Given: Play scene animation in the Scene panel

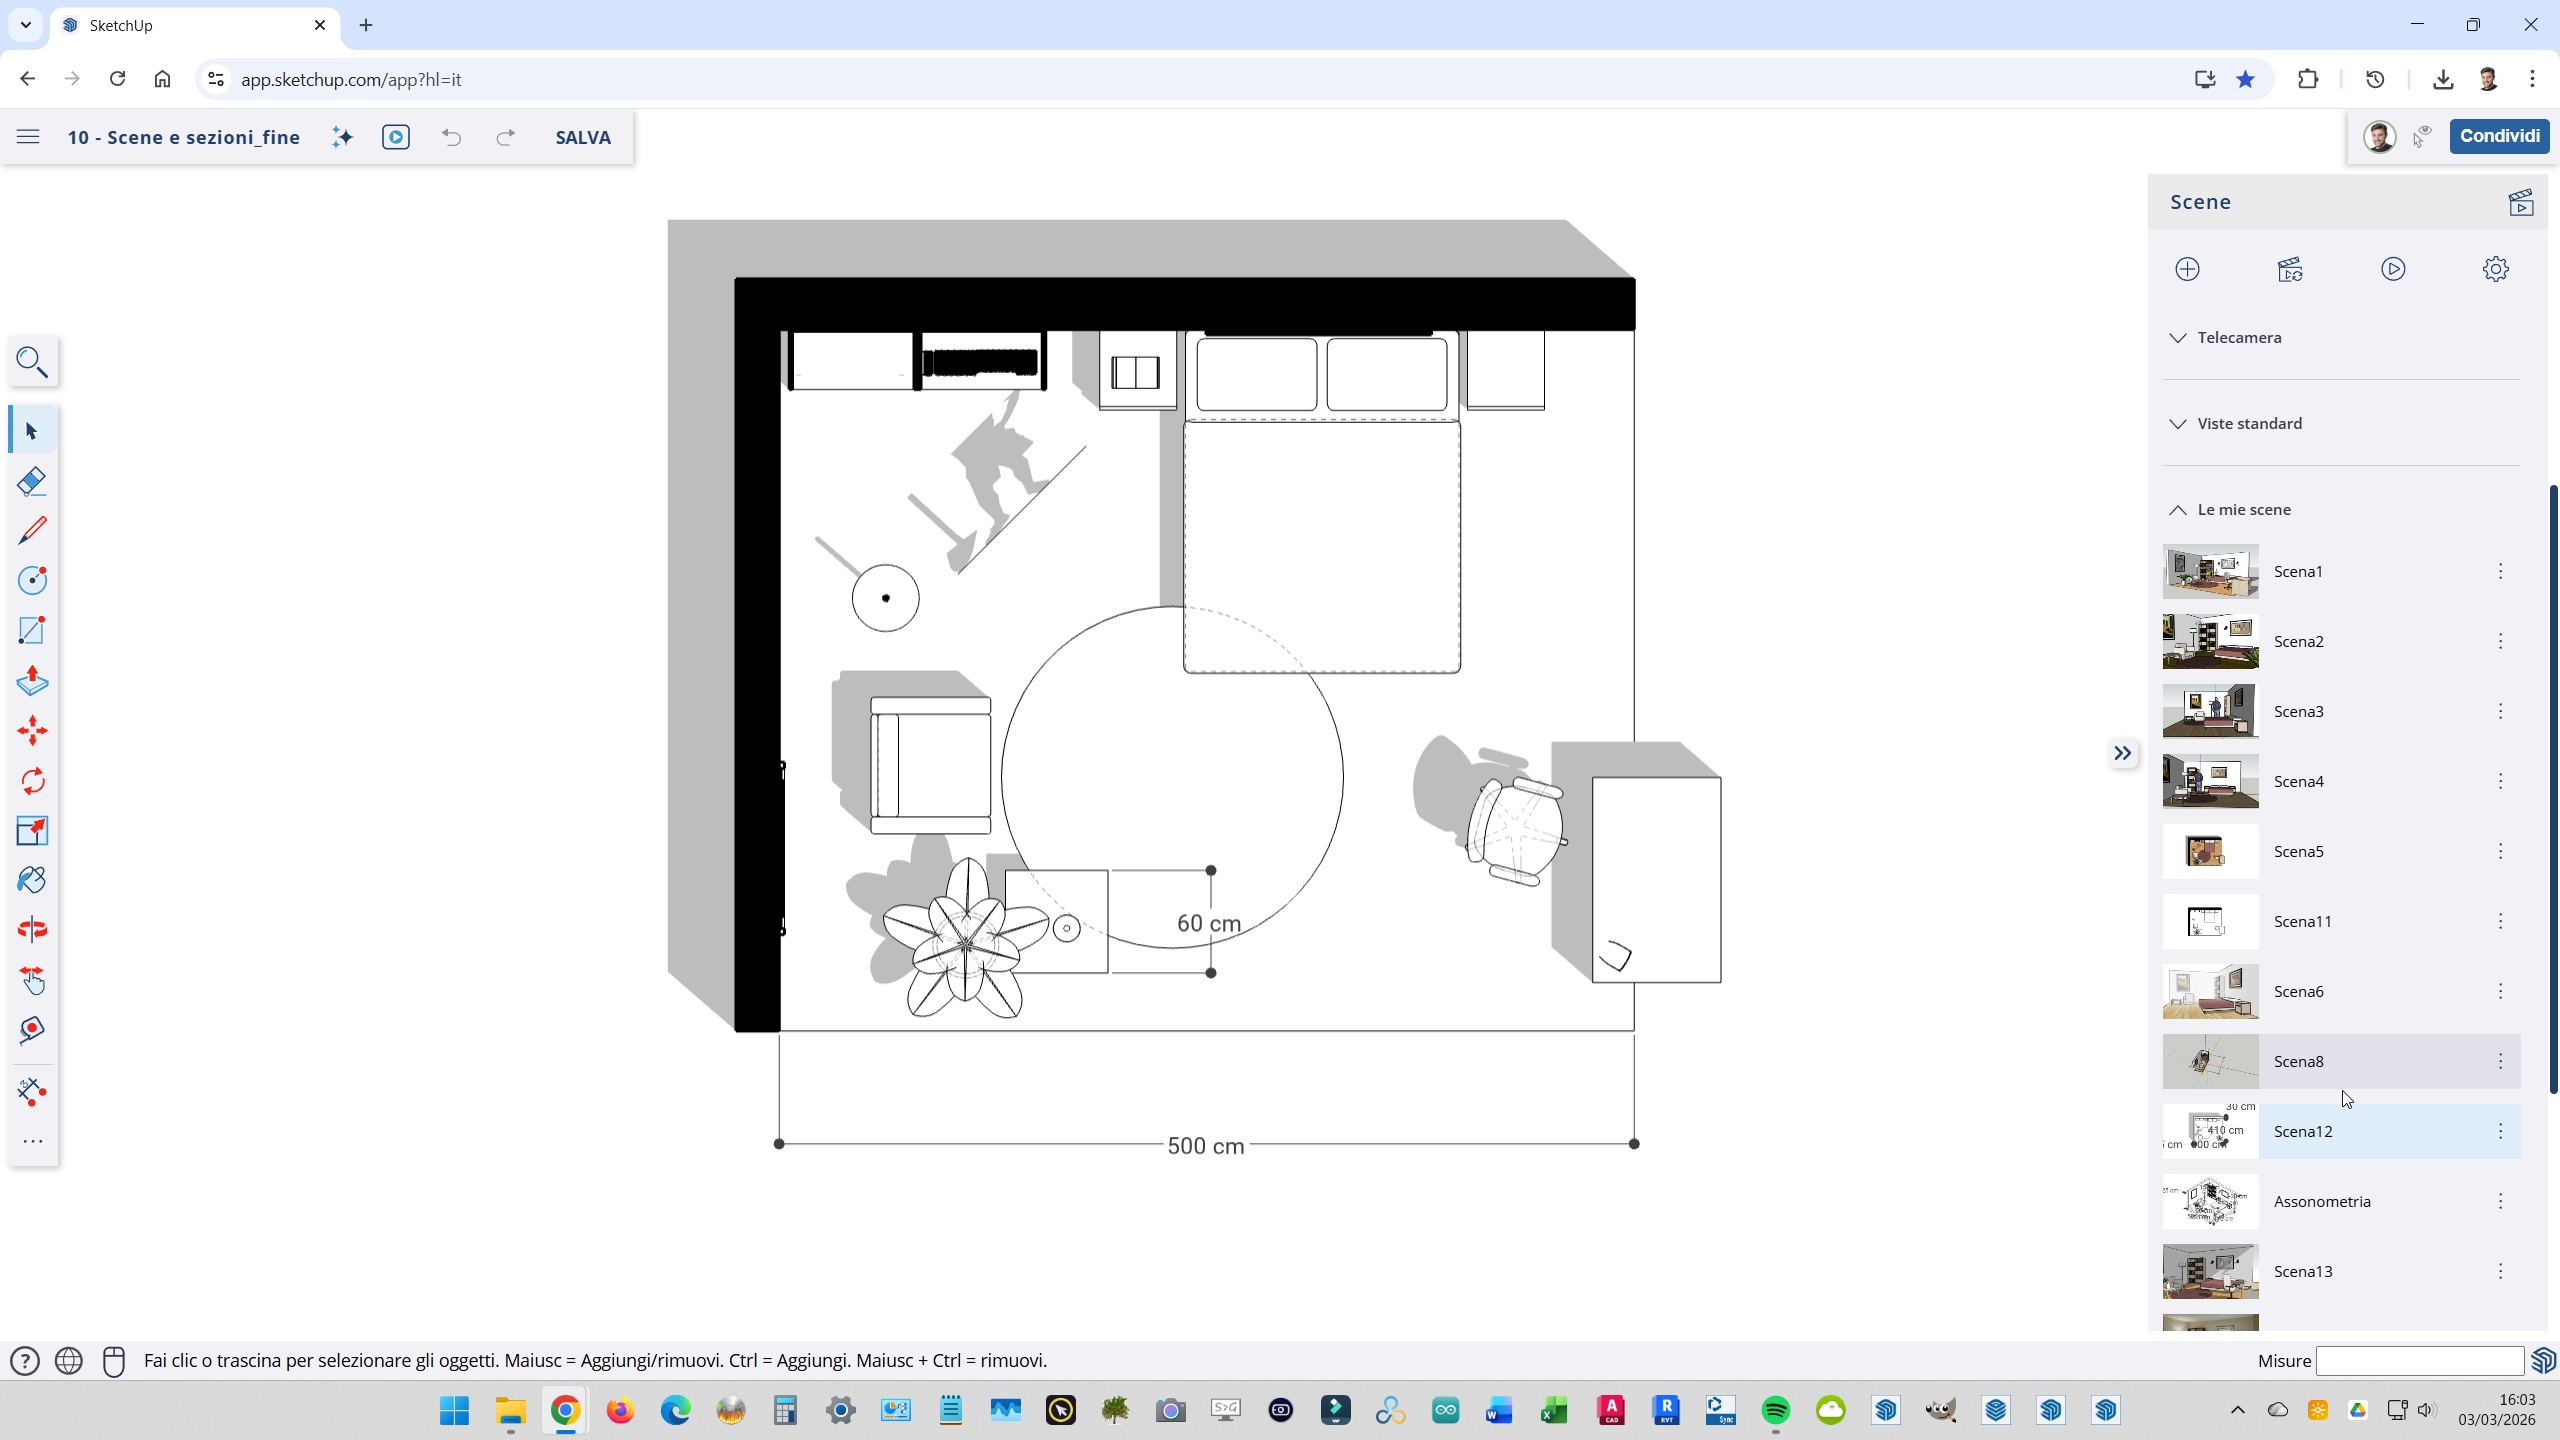Looking at the screenshot, I should pyautogui.click(x=2393, y=269).
